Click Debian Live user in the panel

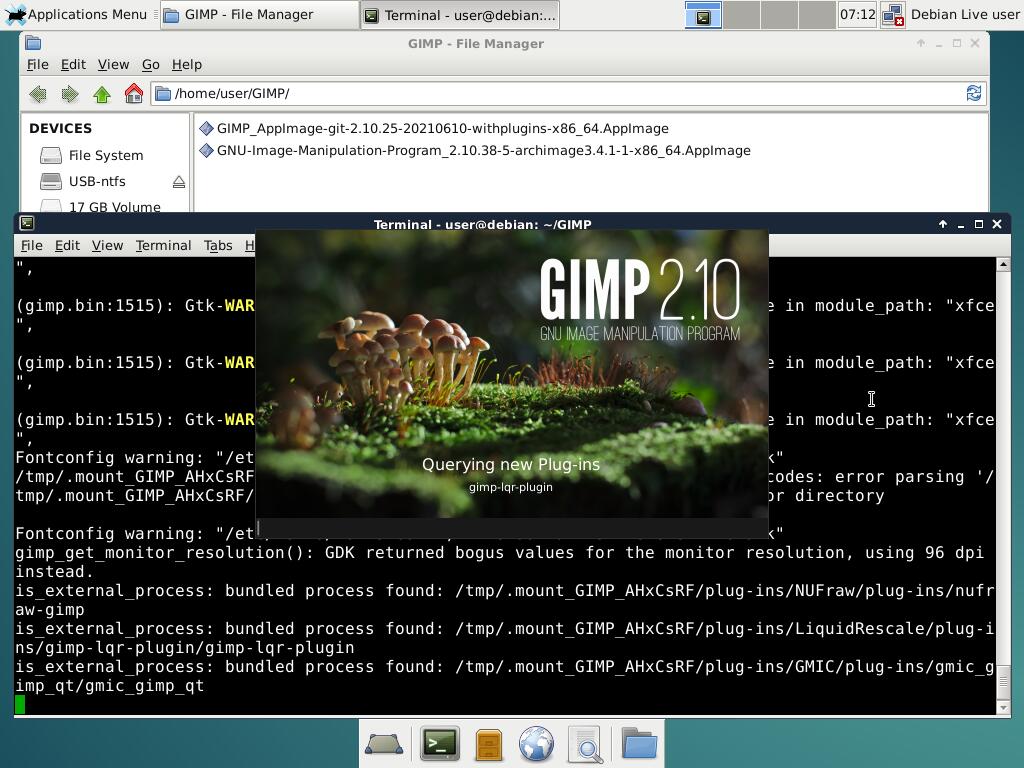tap(965, 14)
